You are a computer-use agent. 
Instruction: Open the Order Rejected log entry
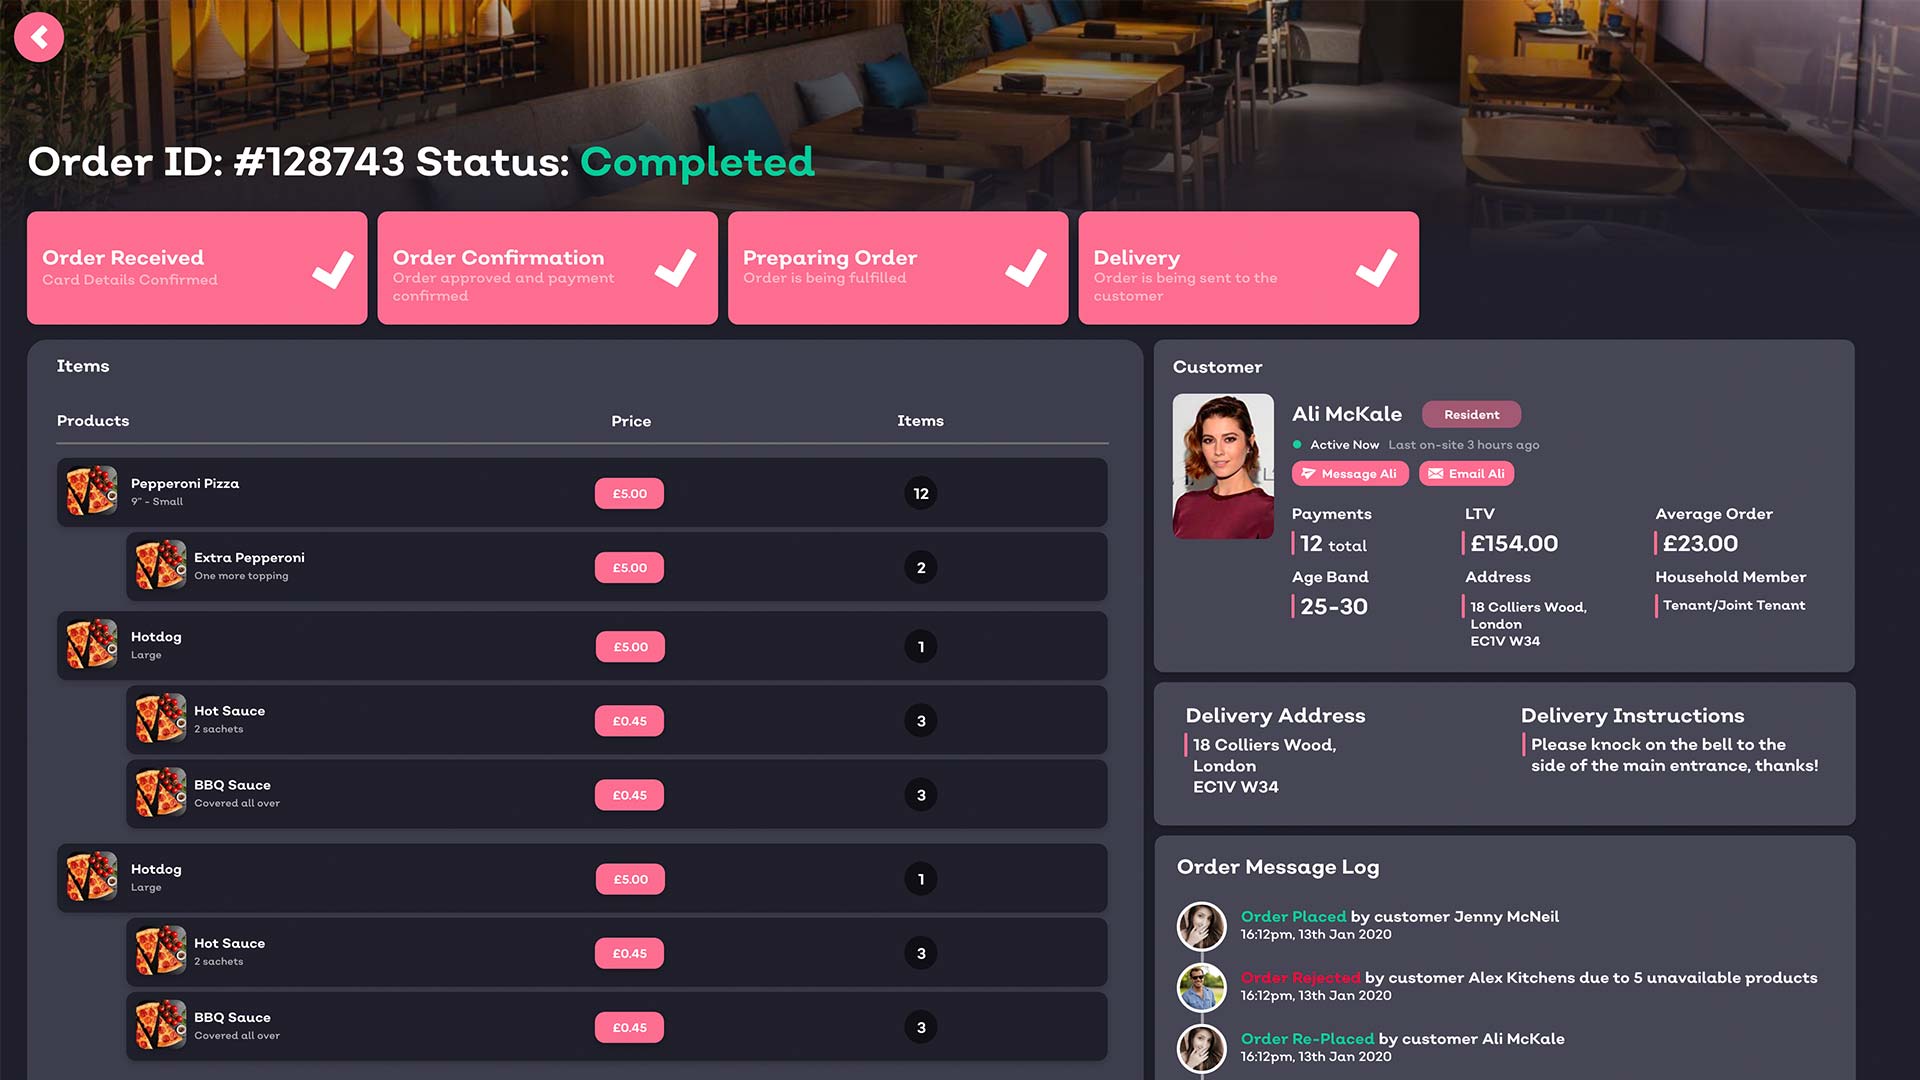(1300, 977)
